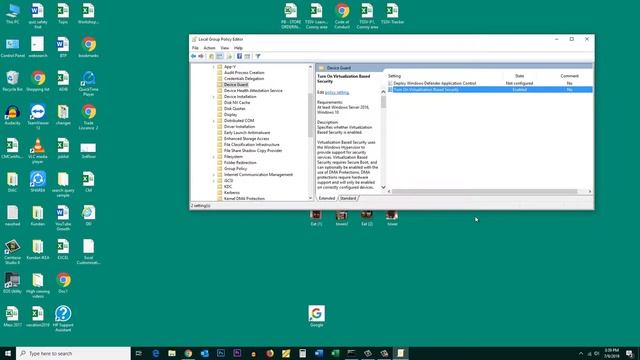Open the Control Panel desktop icon

pyautogui.click(x=13, y=47)
